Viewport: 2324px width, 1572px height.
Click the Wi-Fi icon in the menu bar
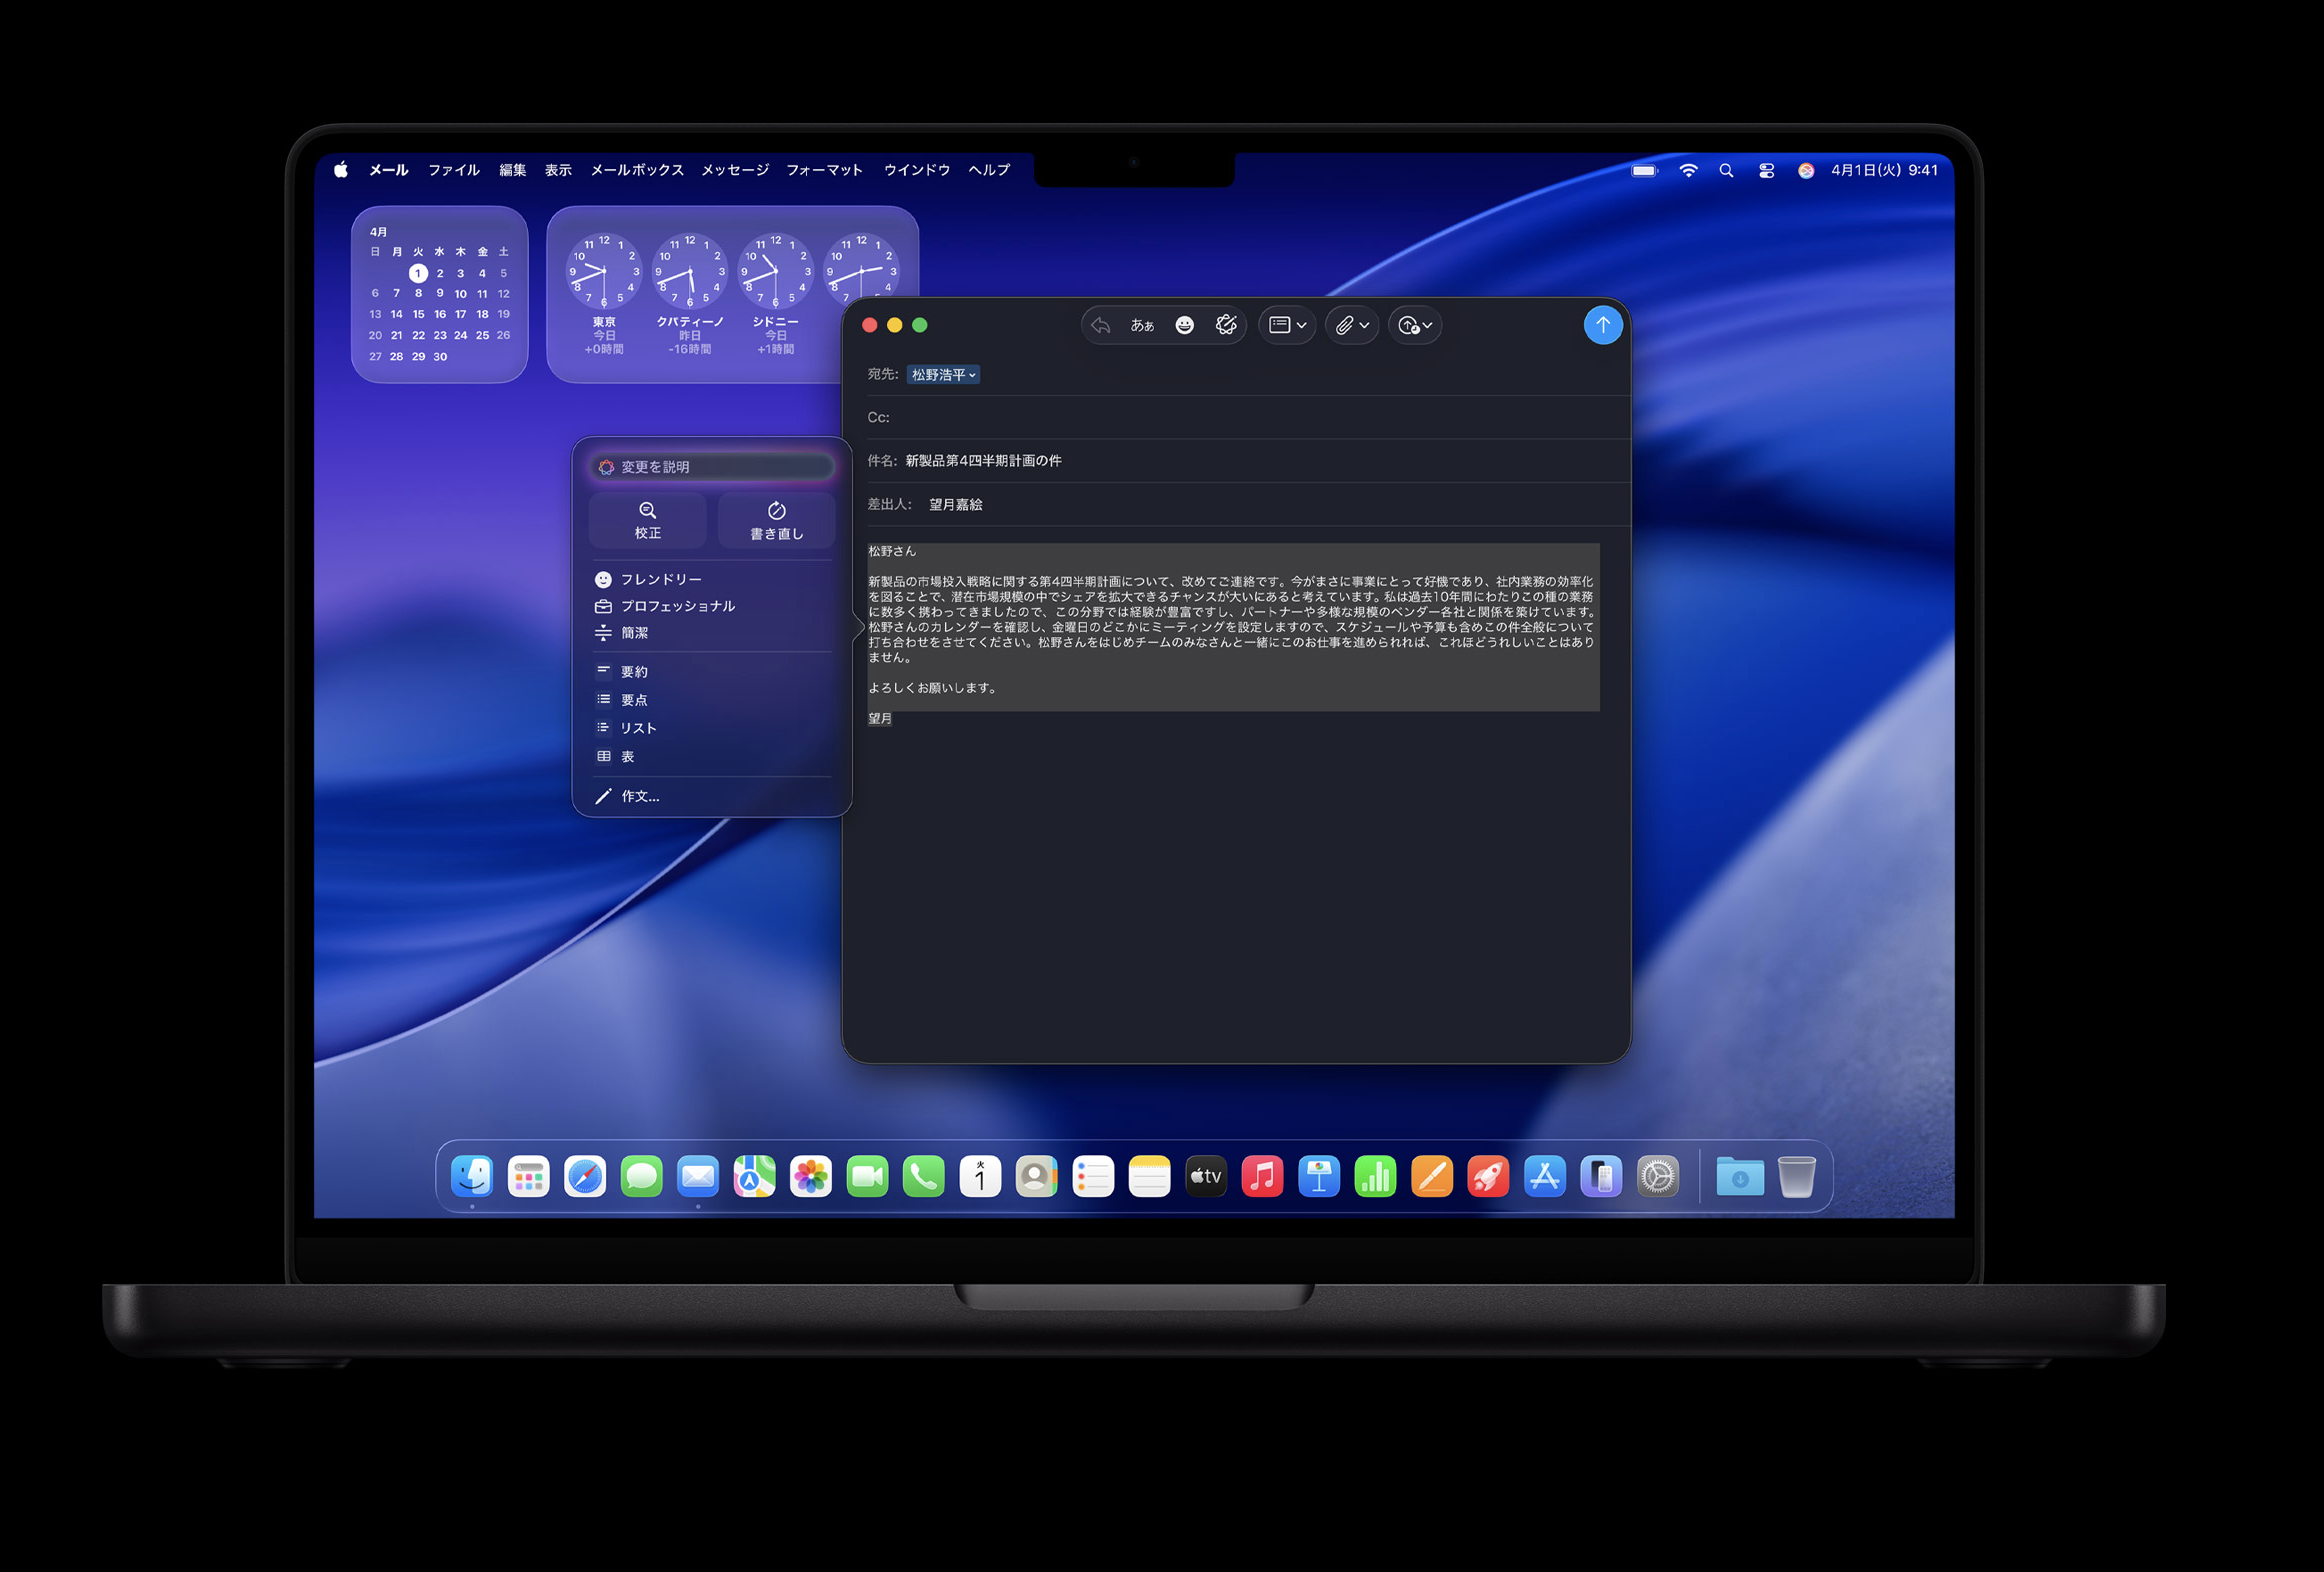[x=1688, y=171]
